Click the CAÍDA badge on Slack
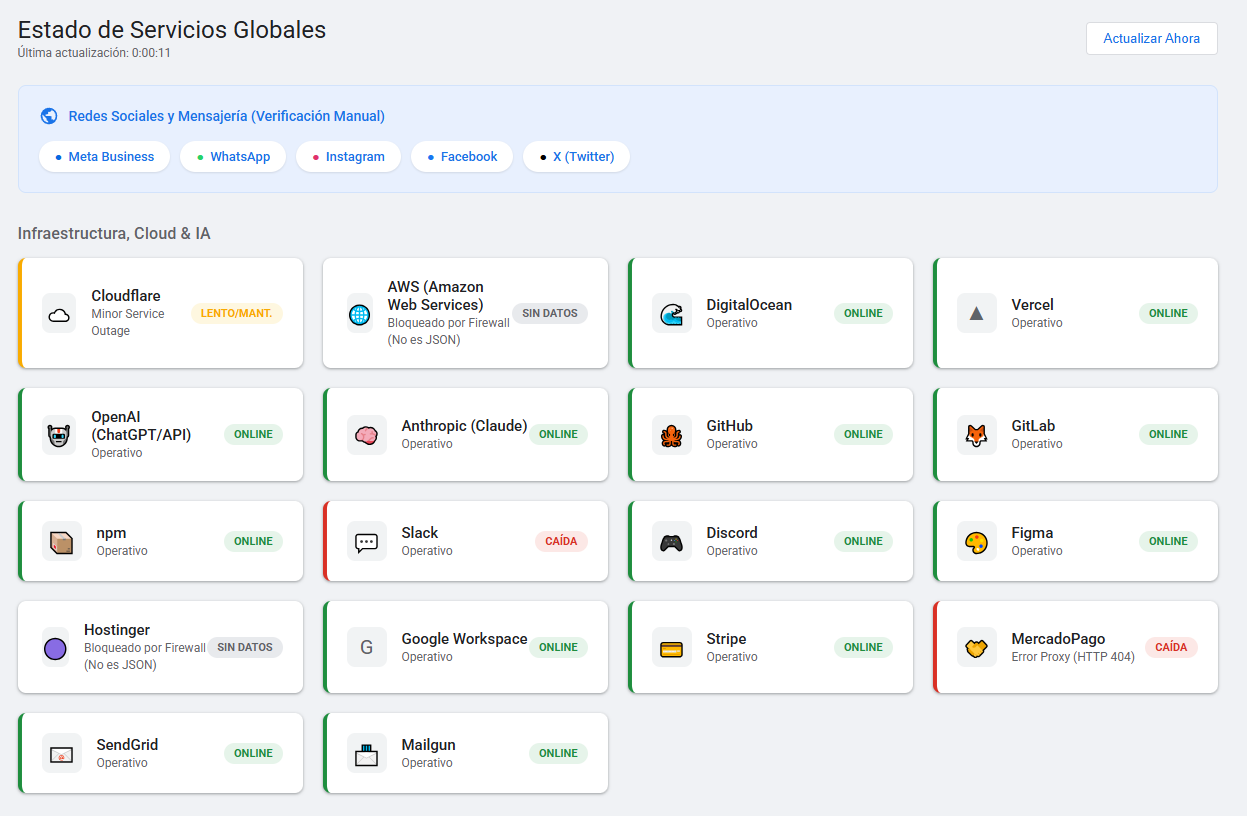This screenshot has width=1247, height=816. click(x=561, y=542)
